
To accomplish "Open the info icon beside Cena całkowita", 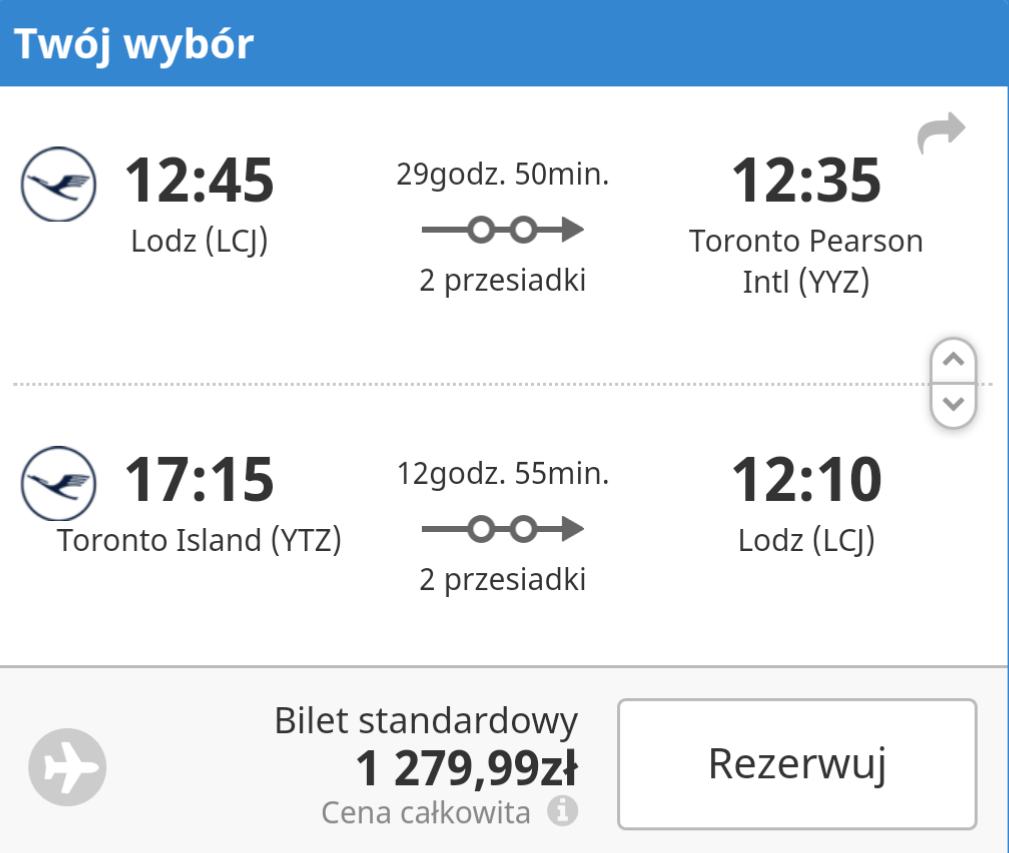I will tap(562, 811).
